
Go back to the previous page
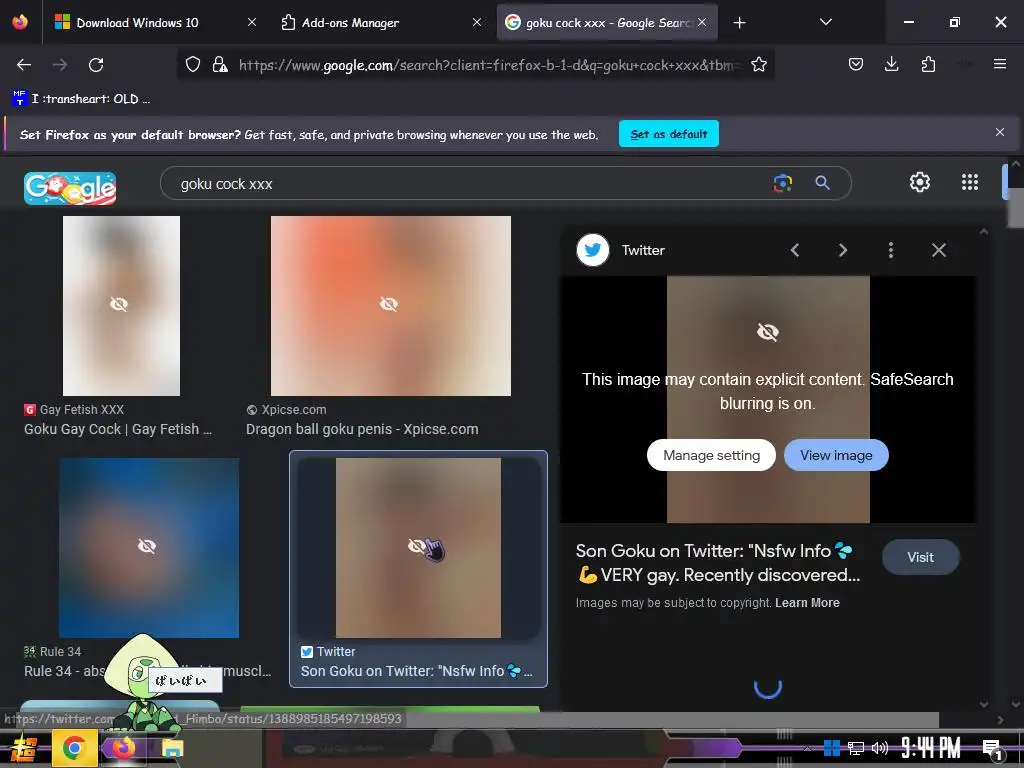(24, 65)
